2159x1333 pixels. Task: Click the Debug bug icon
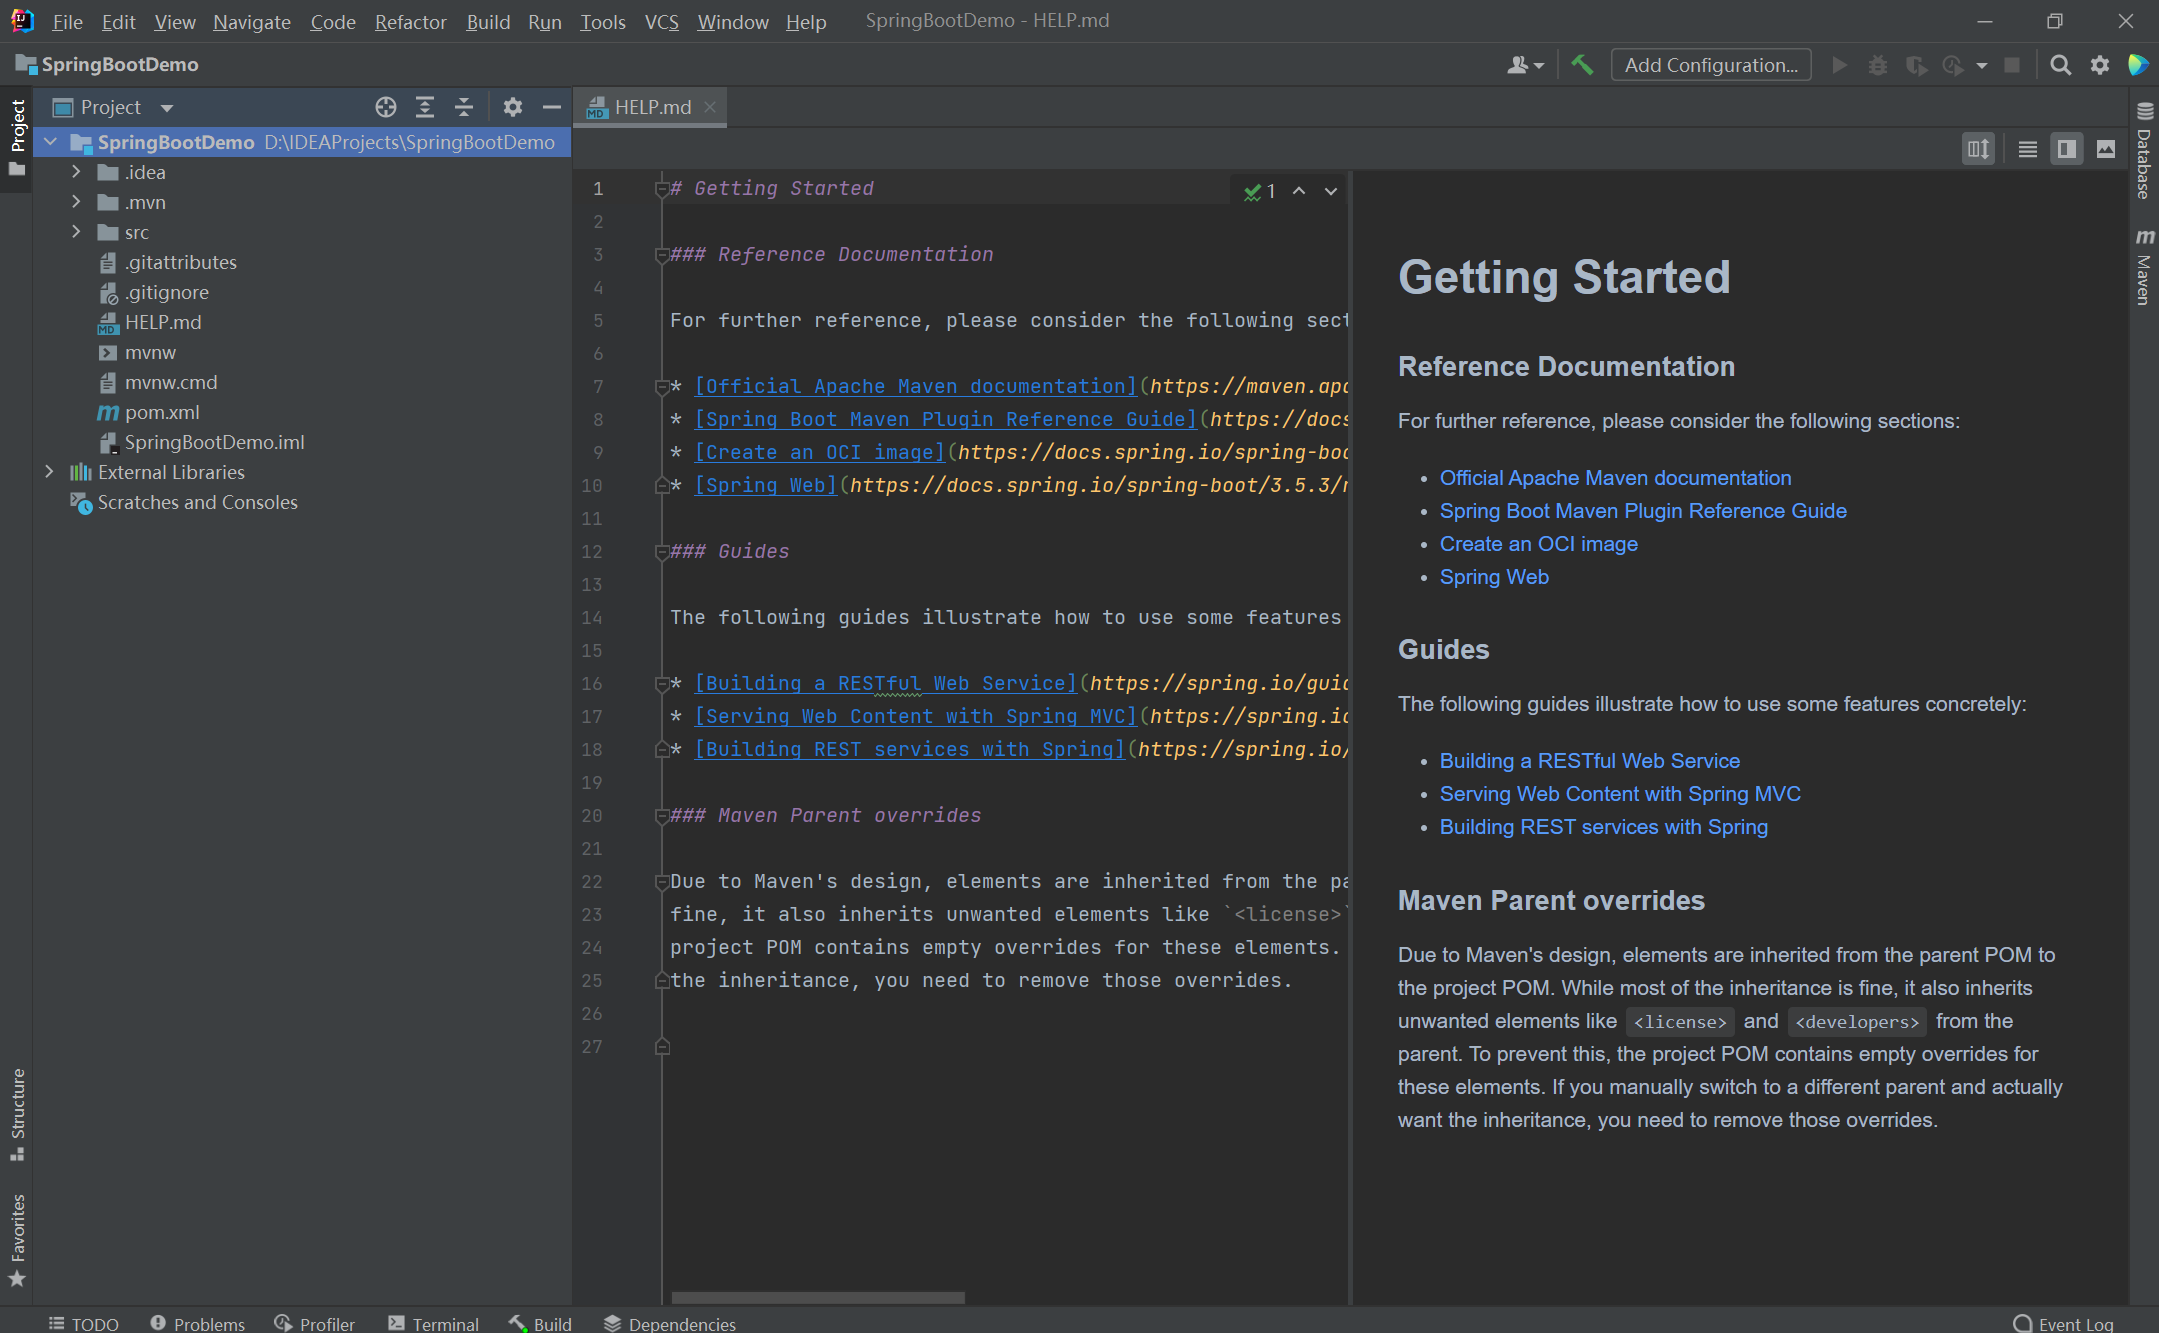coord(1878,65)
